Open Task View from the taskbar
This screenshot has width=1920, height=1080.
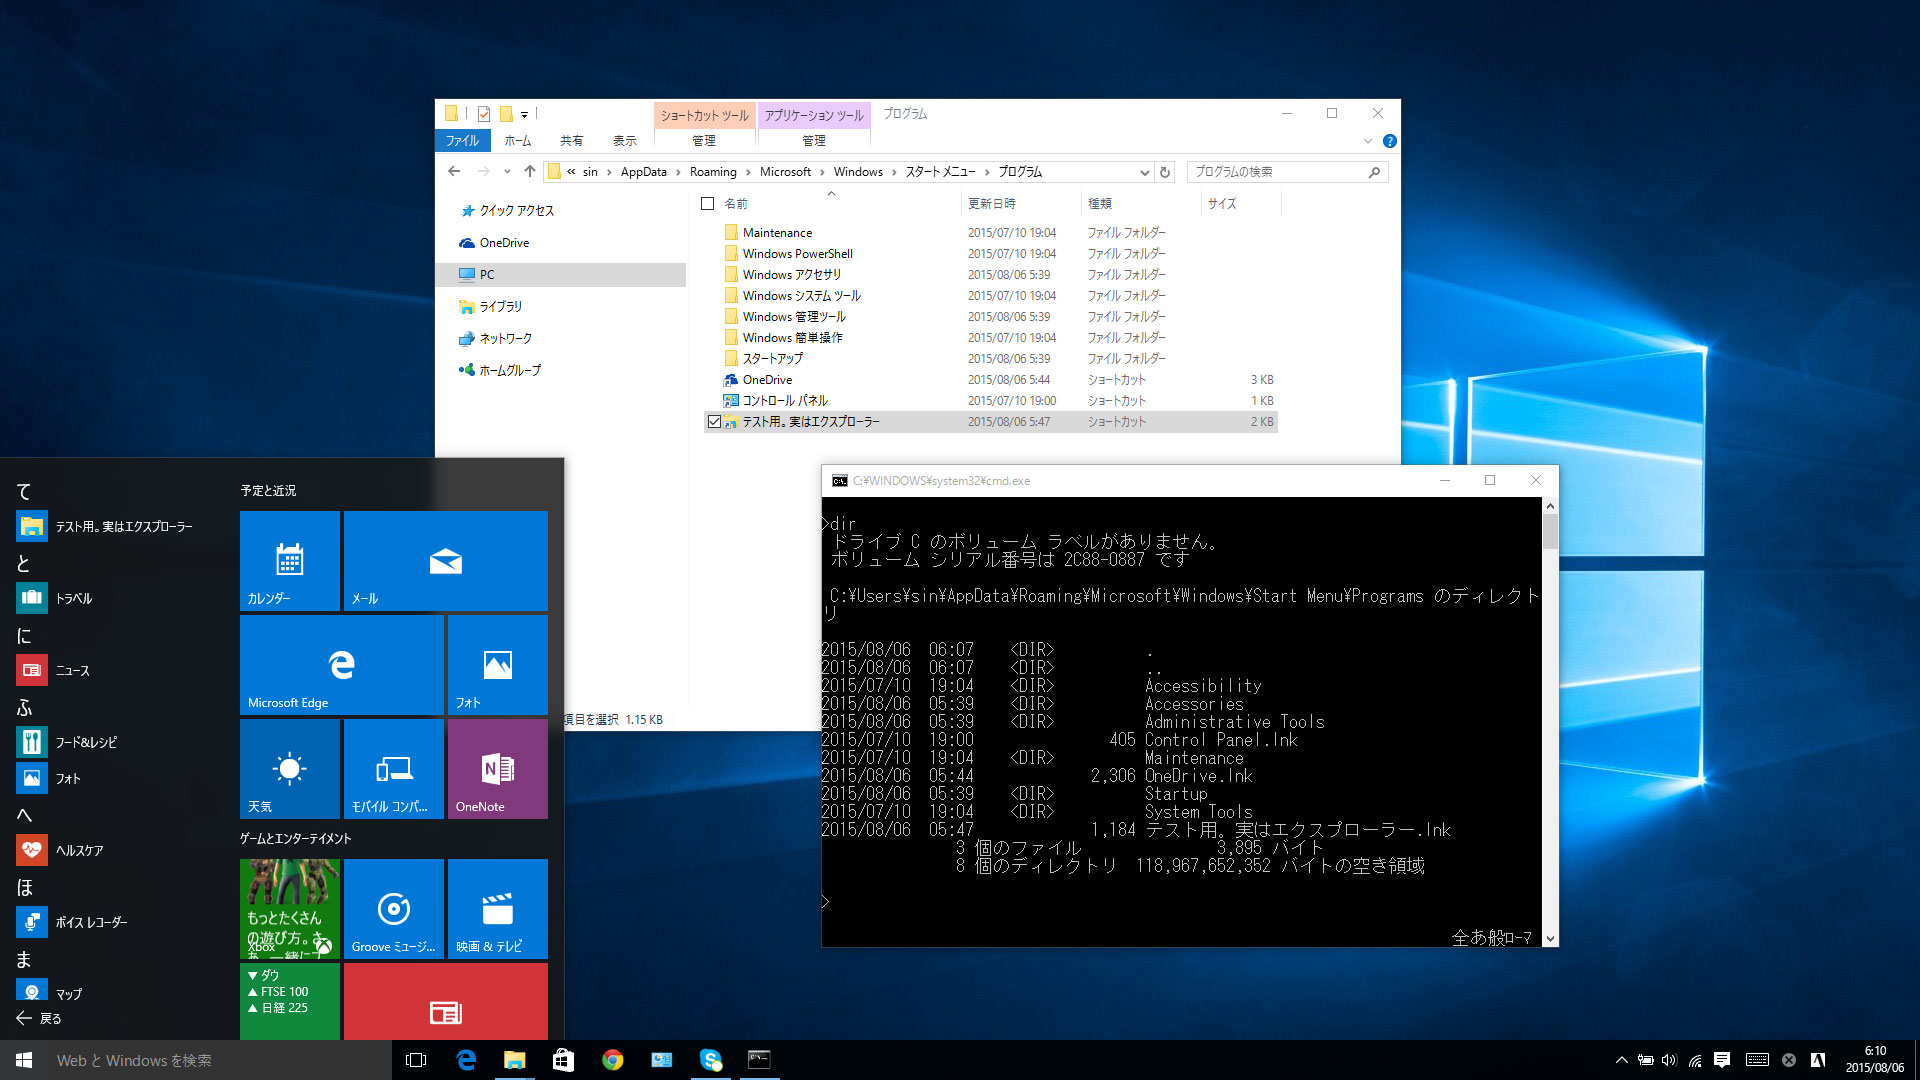pyautogui.click(x=416, y=1060)
